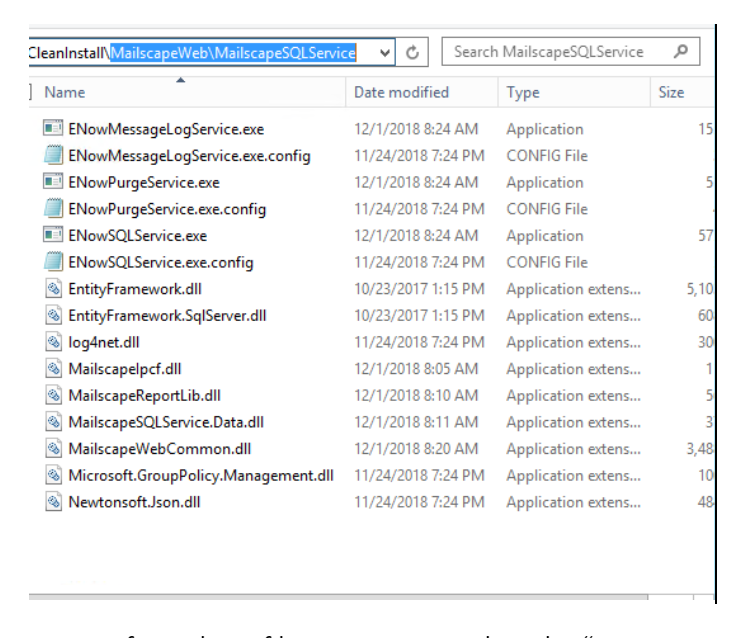Click the ENowSQLService.exe.config file icon
This screenshot has width=740, height=638.
point(53,262)
